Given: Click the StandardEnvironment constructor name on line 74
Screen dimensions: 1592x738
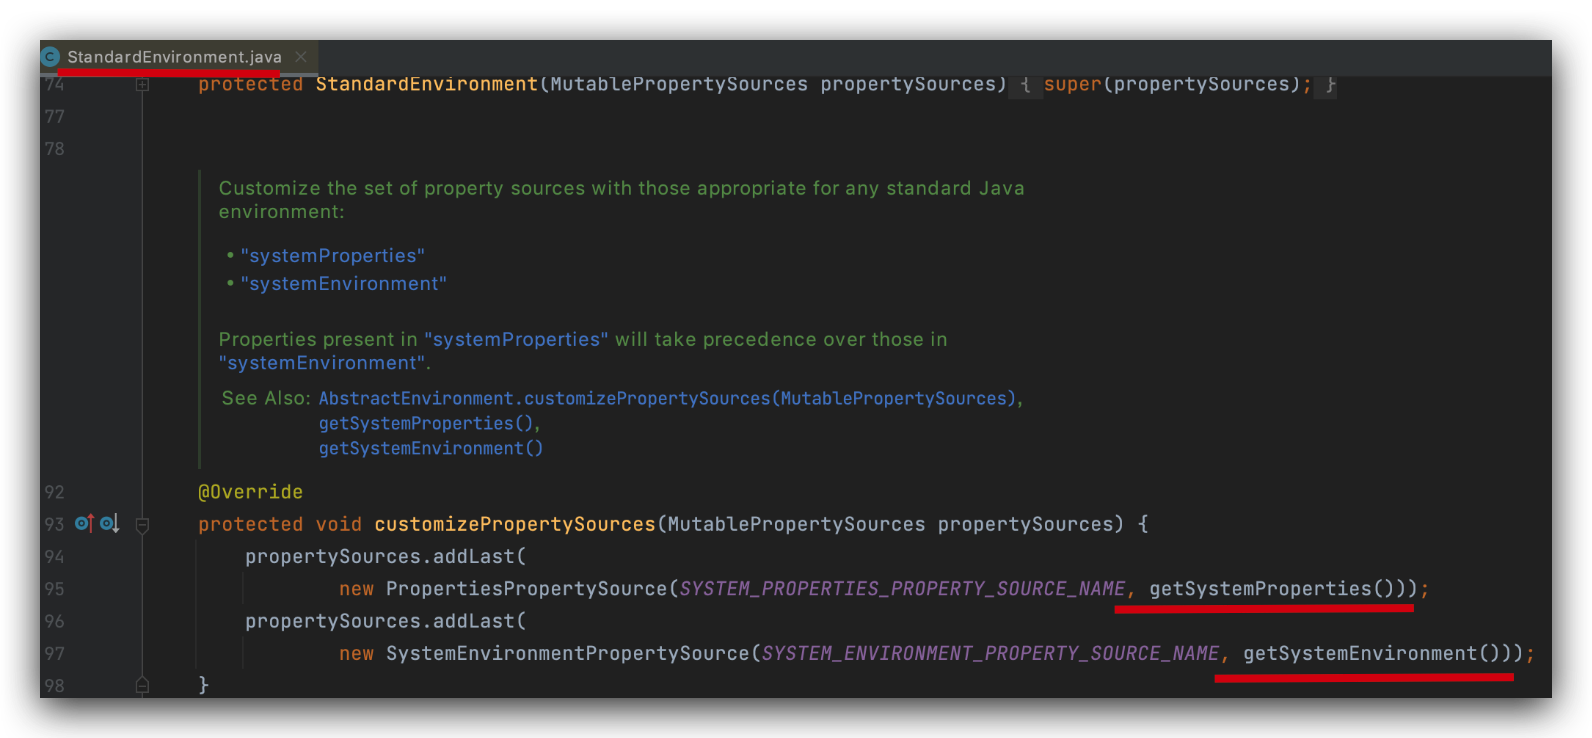Looking at the screenshot, I should (x=427, y=84).
